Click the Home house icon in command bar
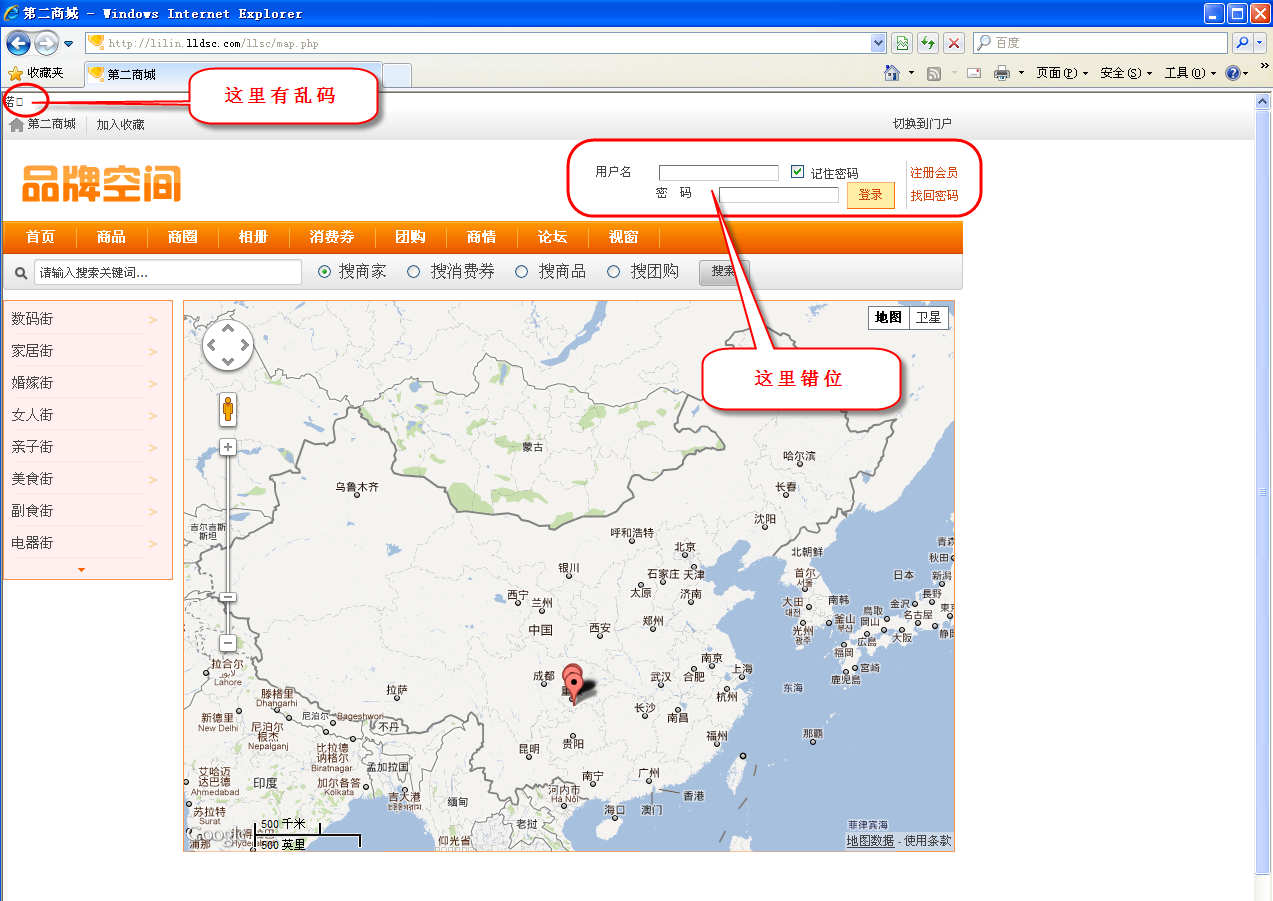The image size is (1273, 901). (x=893, y=73)
